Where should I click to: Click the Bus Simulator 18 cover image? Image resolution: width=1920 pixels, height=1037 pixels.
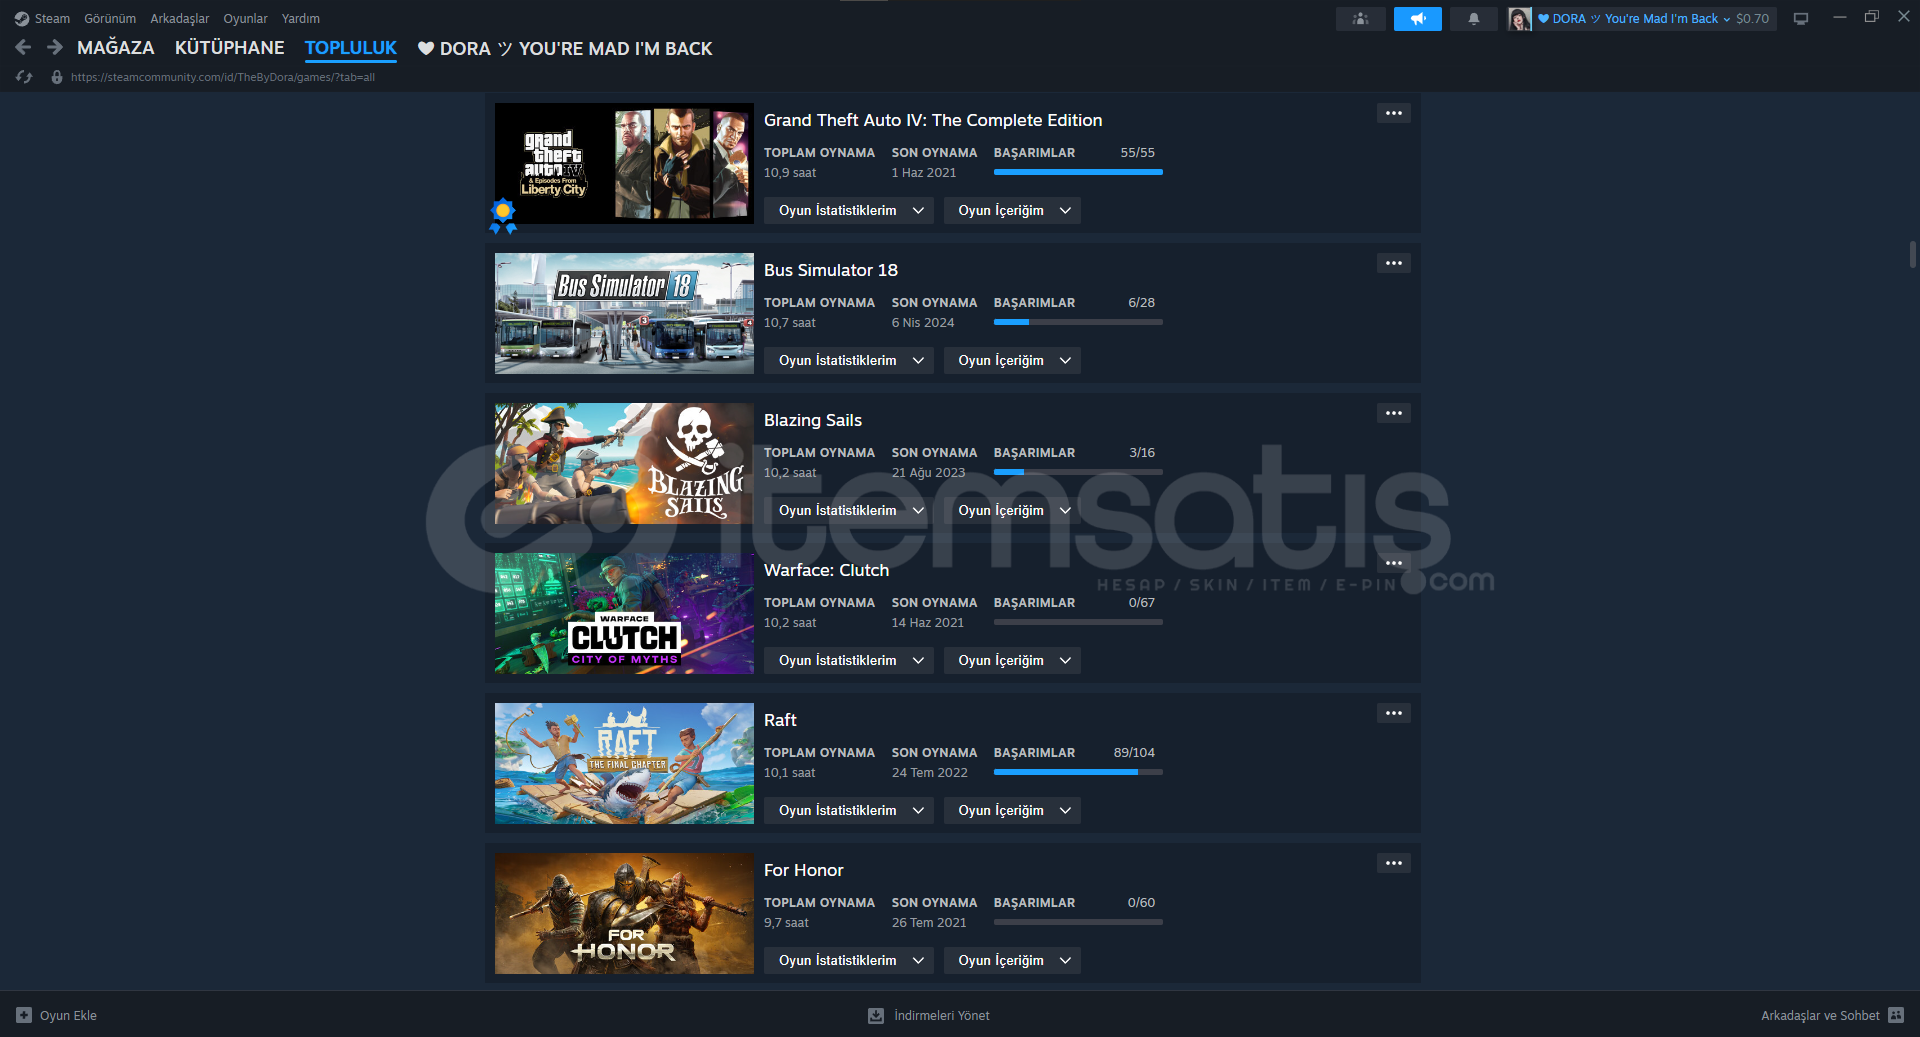(624, 313)
